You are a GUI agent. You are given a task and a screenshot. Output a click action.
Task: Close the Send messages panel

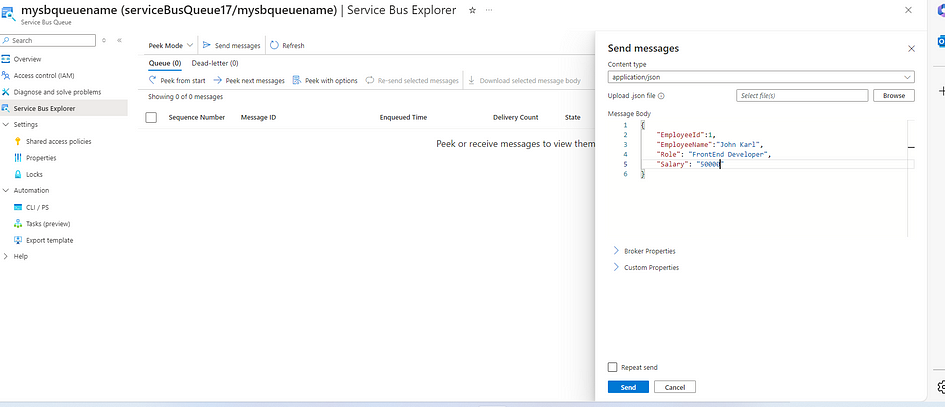click(911, 49)
